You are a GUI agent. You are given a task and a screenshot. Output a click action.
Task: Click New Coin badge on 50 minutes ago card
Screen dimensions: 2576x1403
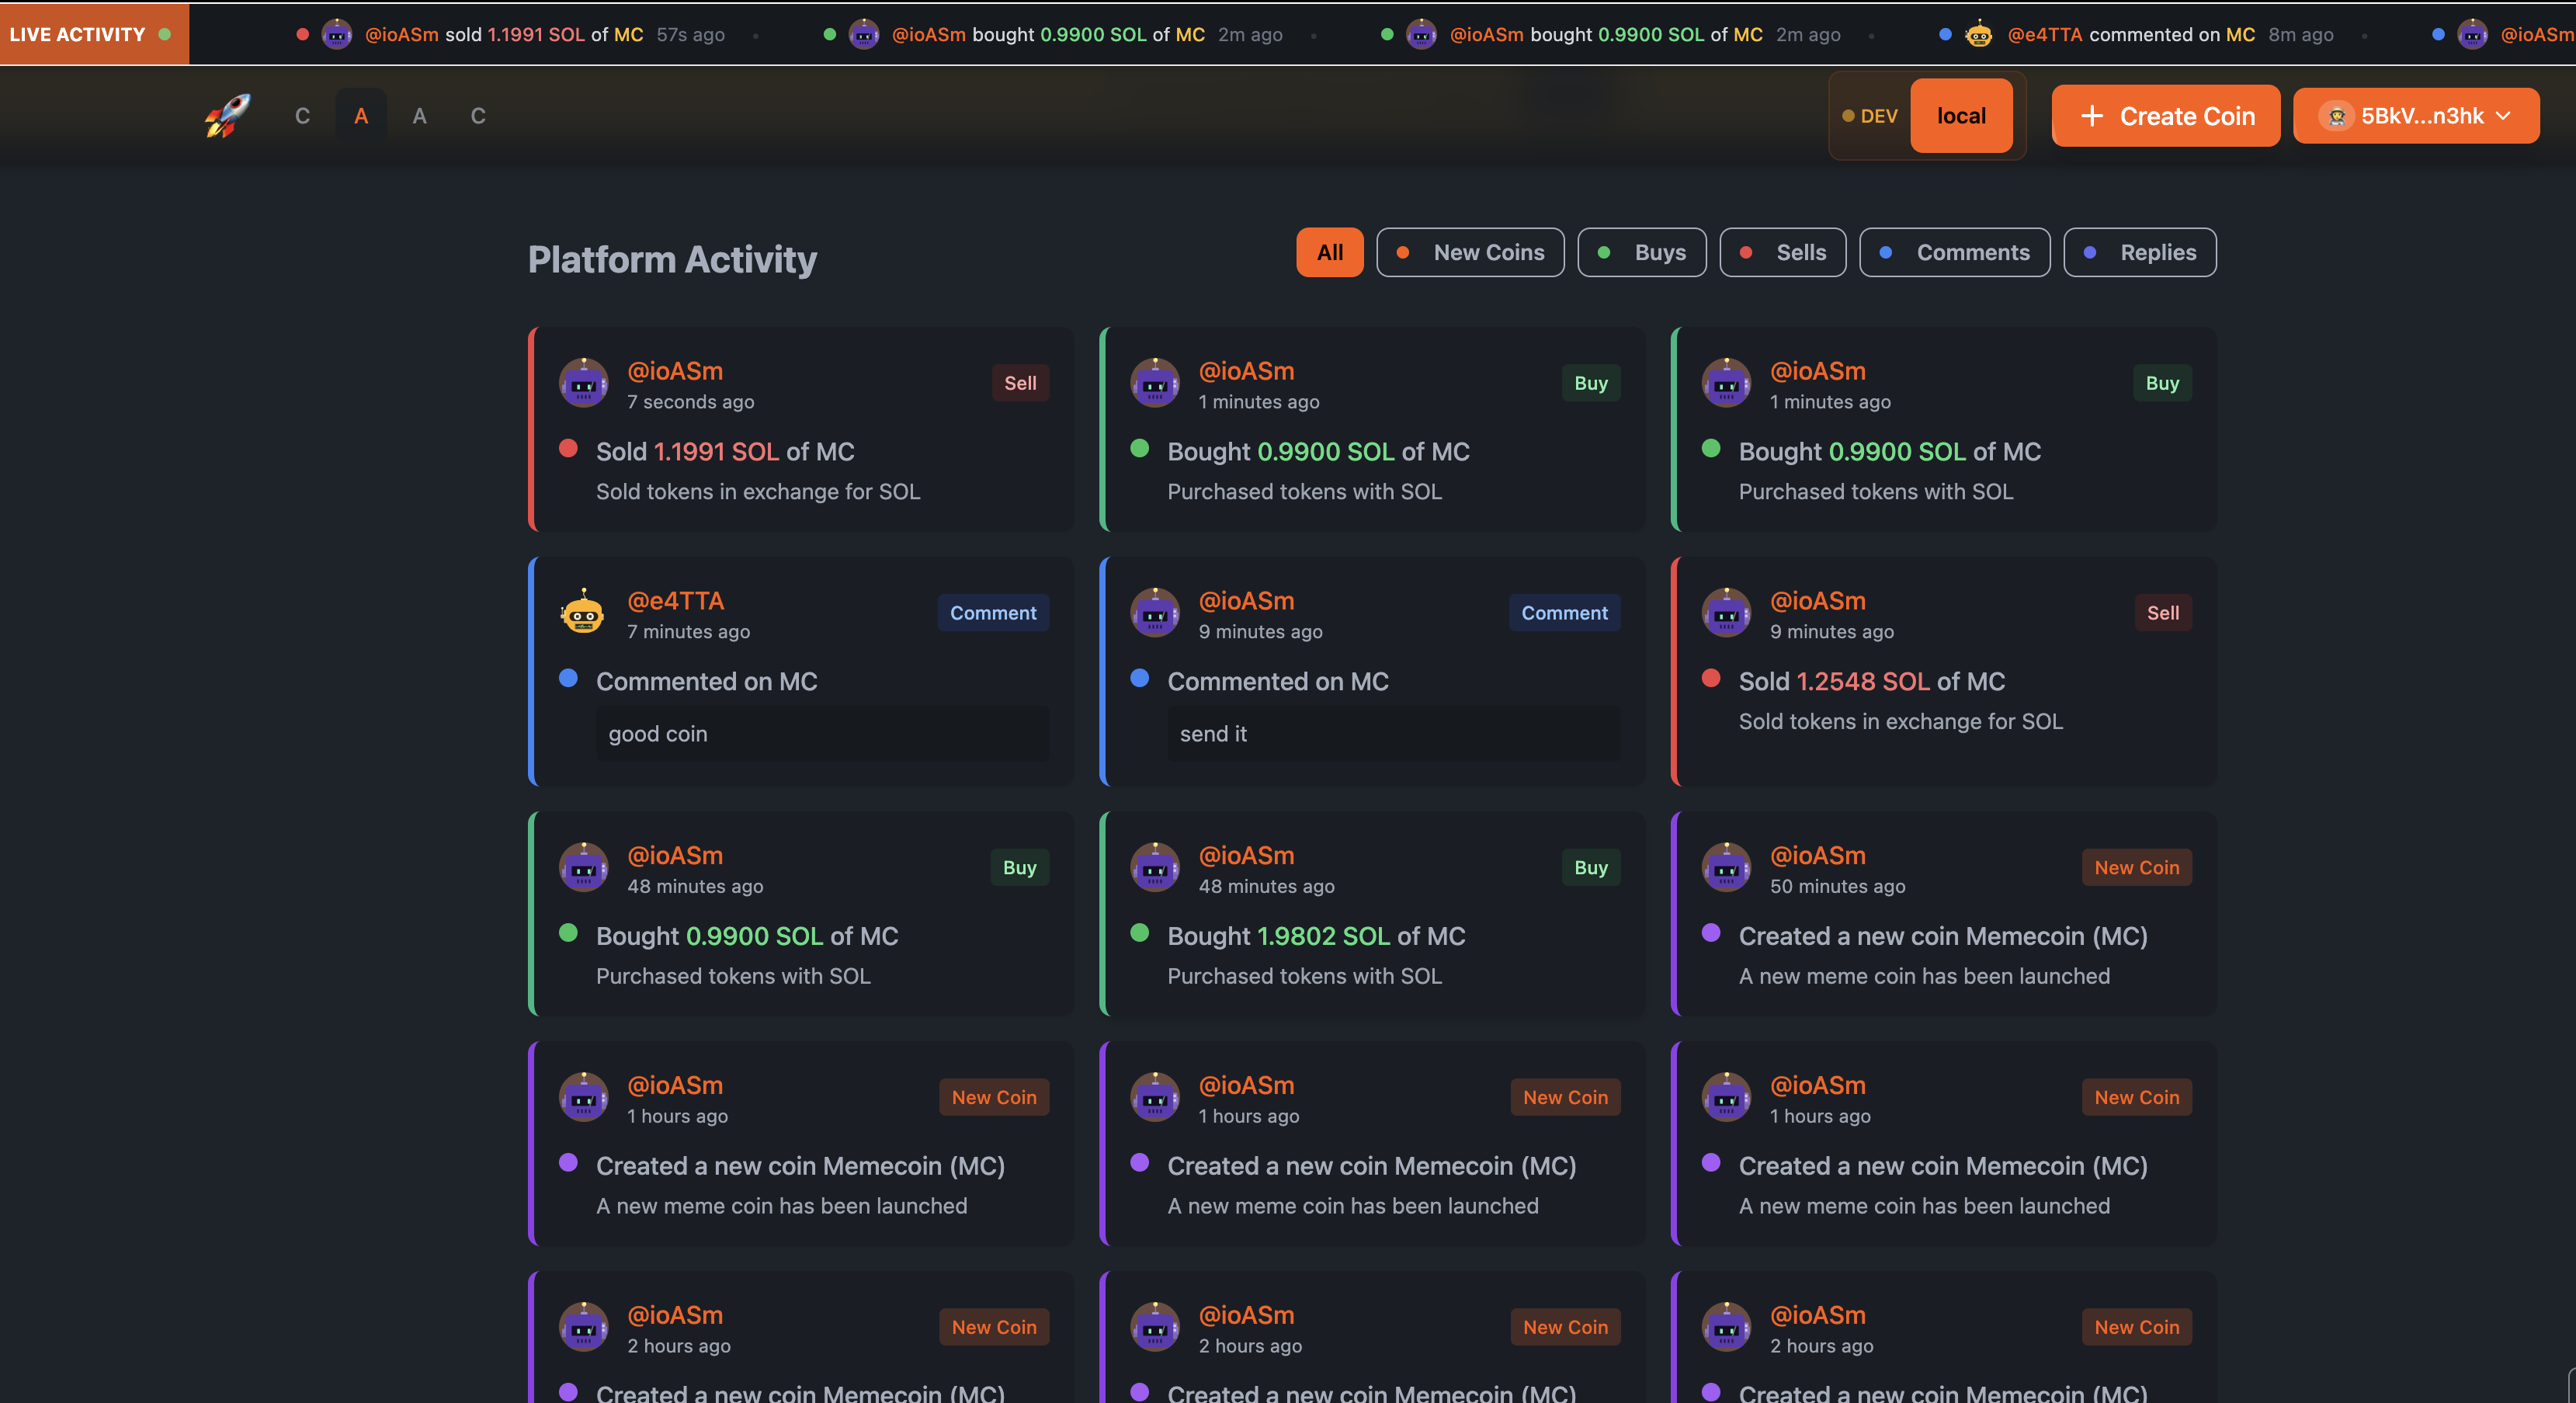tap(2137, 867)
